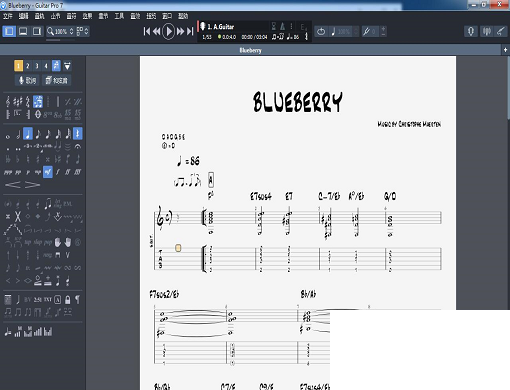Open a new tab with plus button
Screen dimensions: 510x390
click(x=505, y=50)
